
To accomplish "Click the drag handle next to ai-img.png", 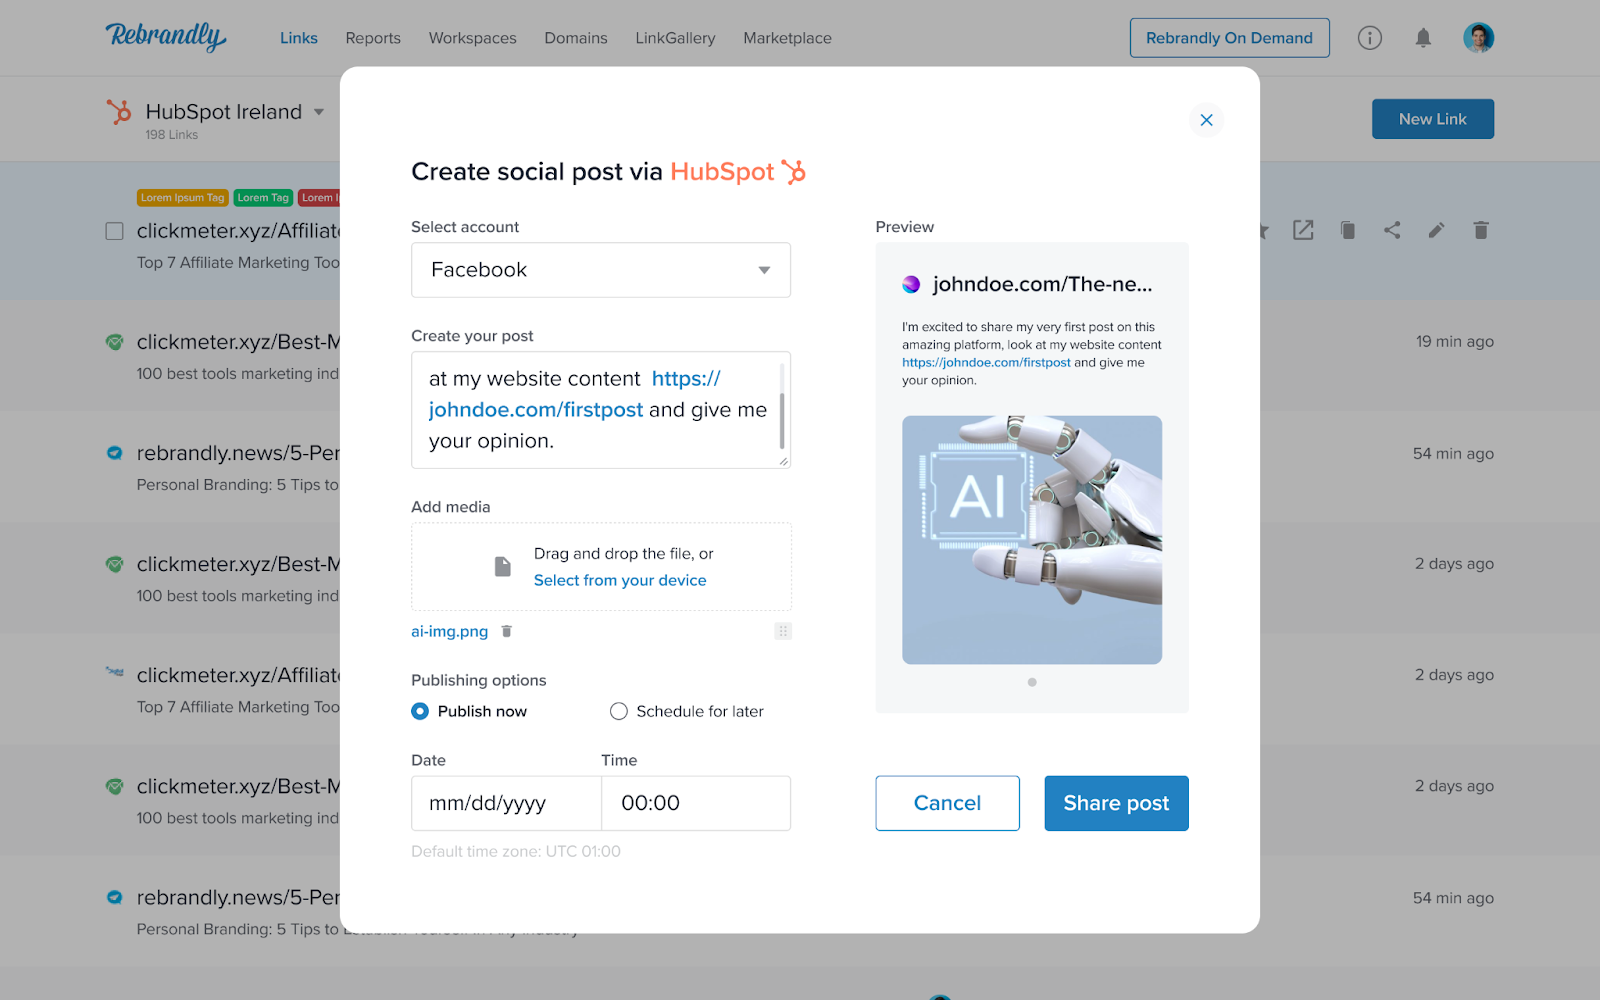I will (x=783, y=631).
